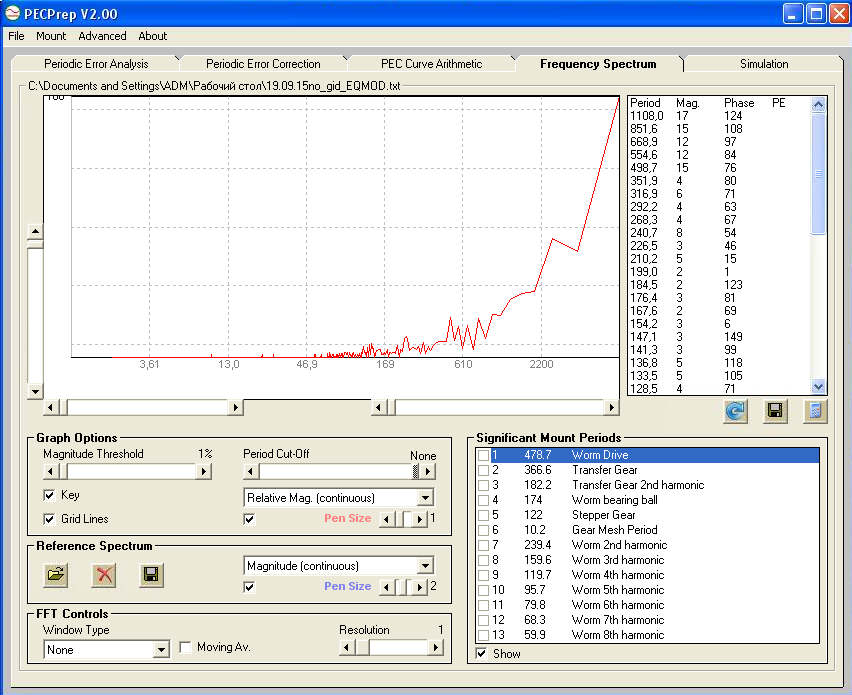This screenshot has height=695, width=852.
Task: Open the Advanced menu
Action: tap(102, 36)
